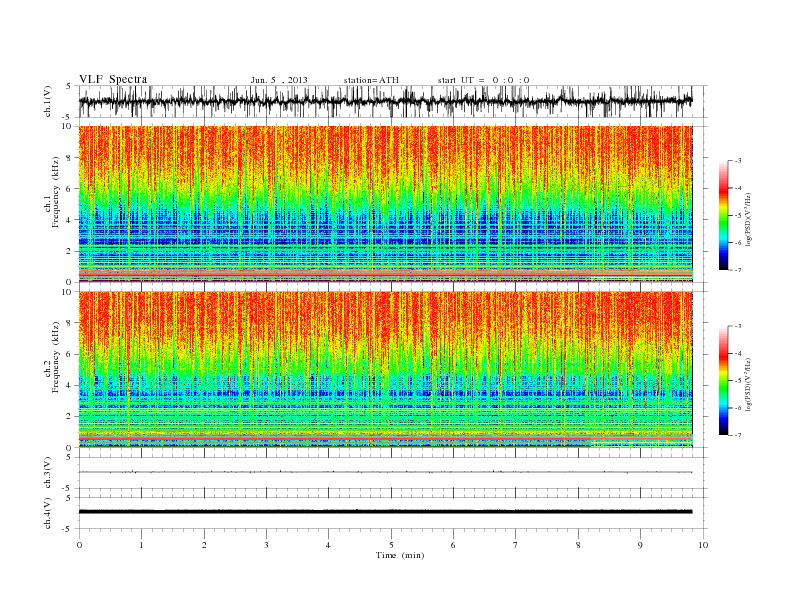Click the ch.3 flat voltage trace

coord(385,472)
